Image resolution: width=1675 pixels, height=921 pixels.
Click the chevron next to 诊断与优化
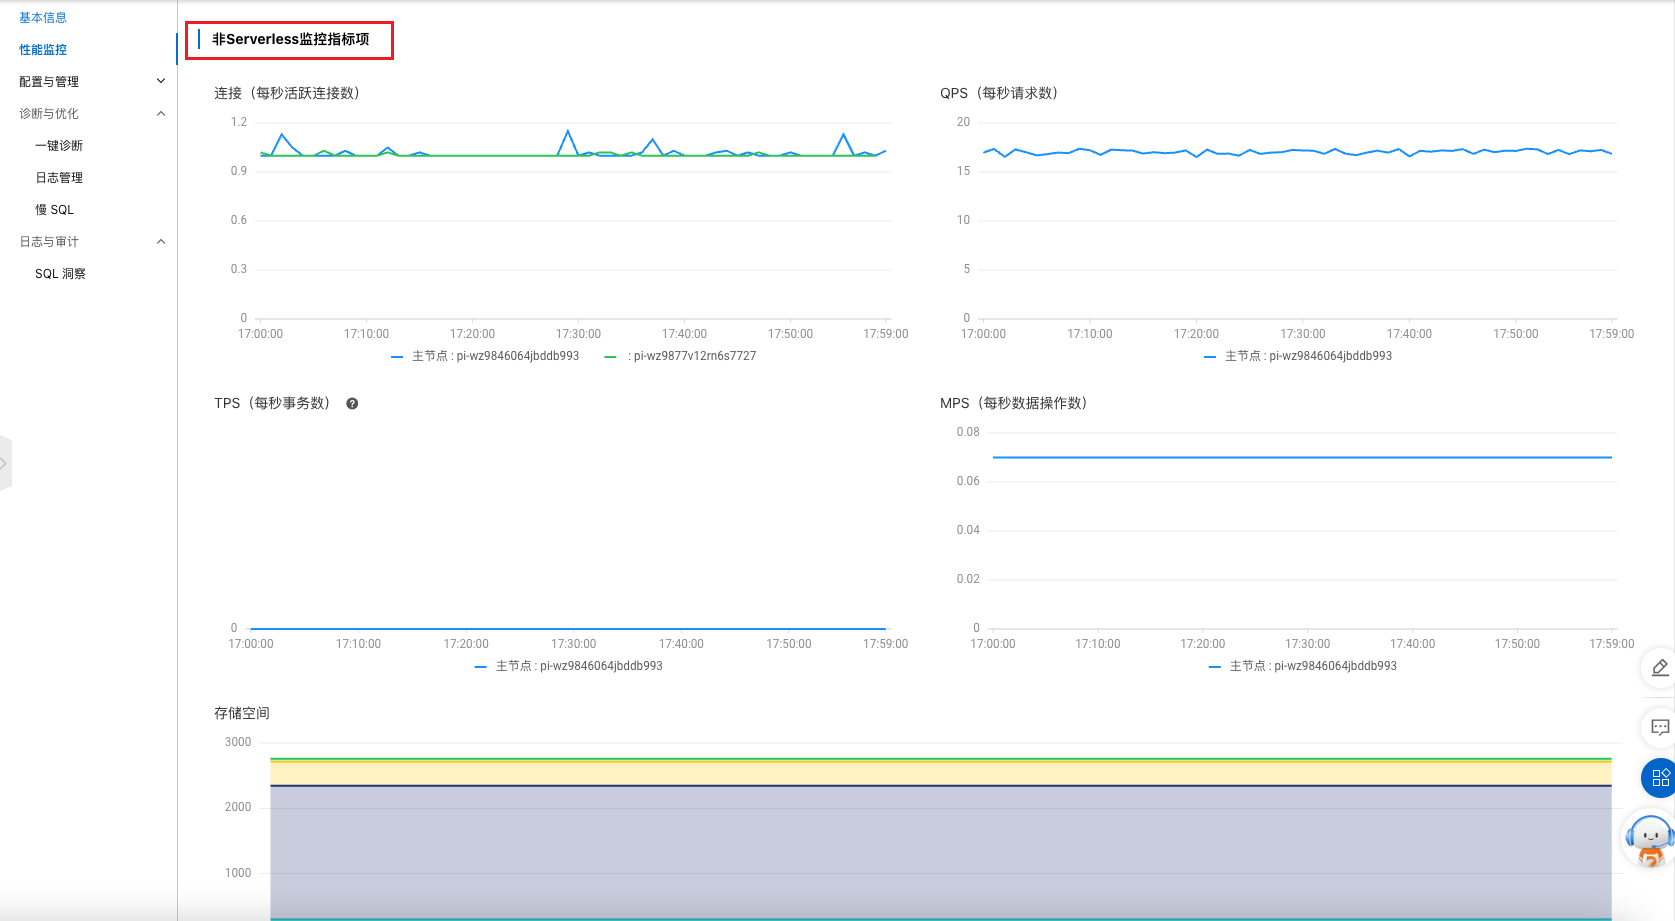(161, 113)
